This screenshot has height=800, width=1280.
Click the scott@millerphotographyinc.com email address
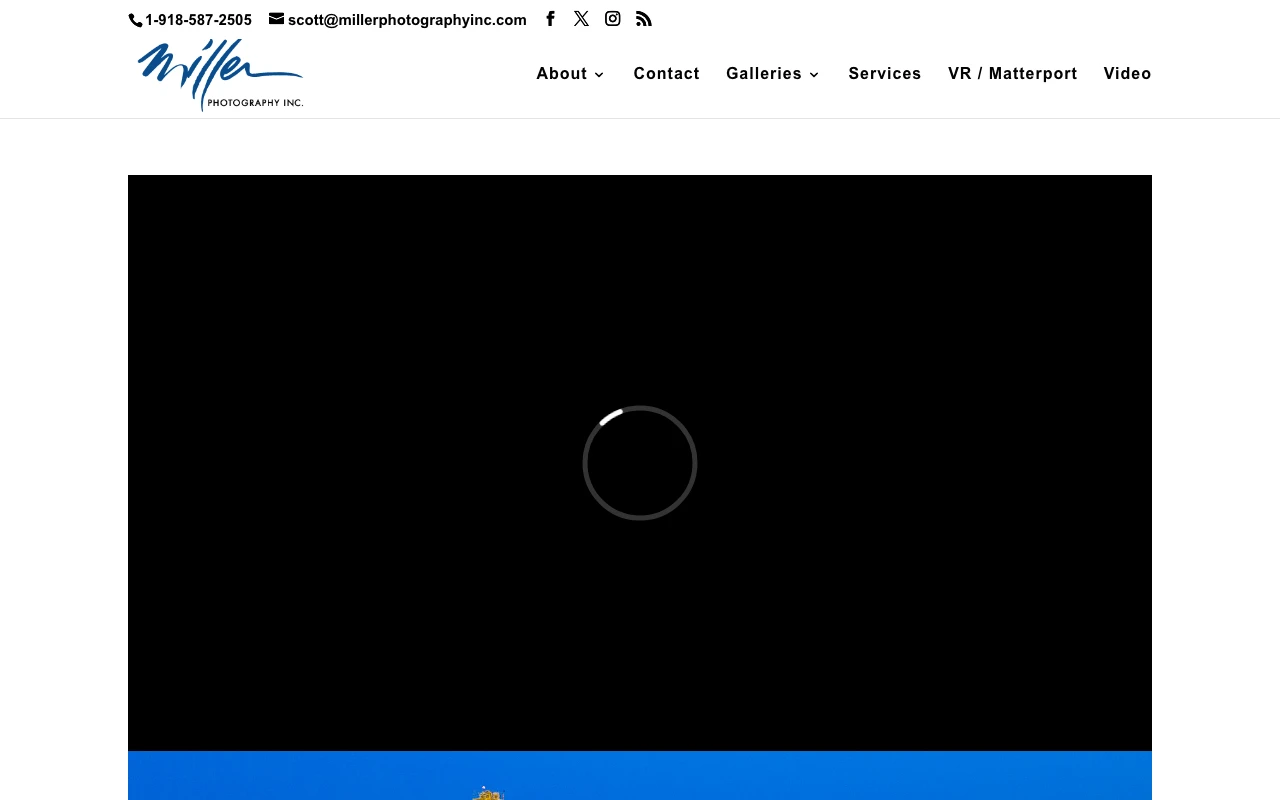(x=407, y=20)
